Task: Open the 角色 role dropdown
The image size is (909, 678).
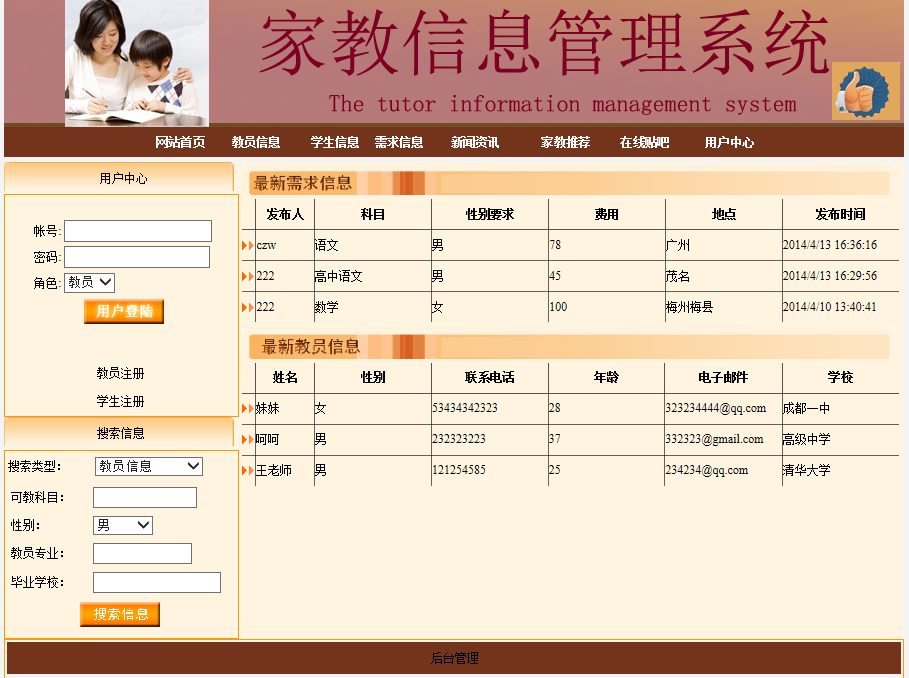Action: [90, 283]
